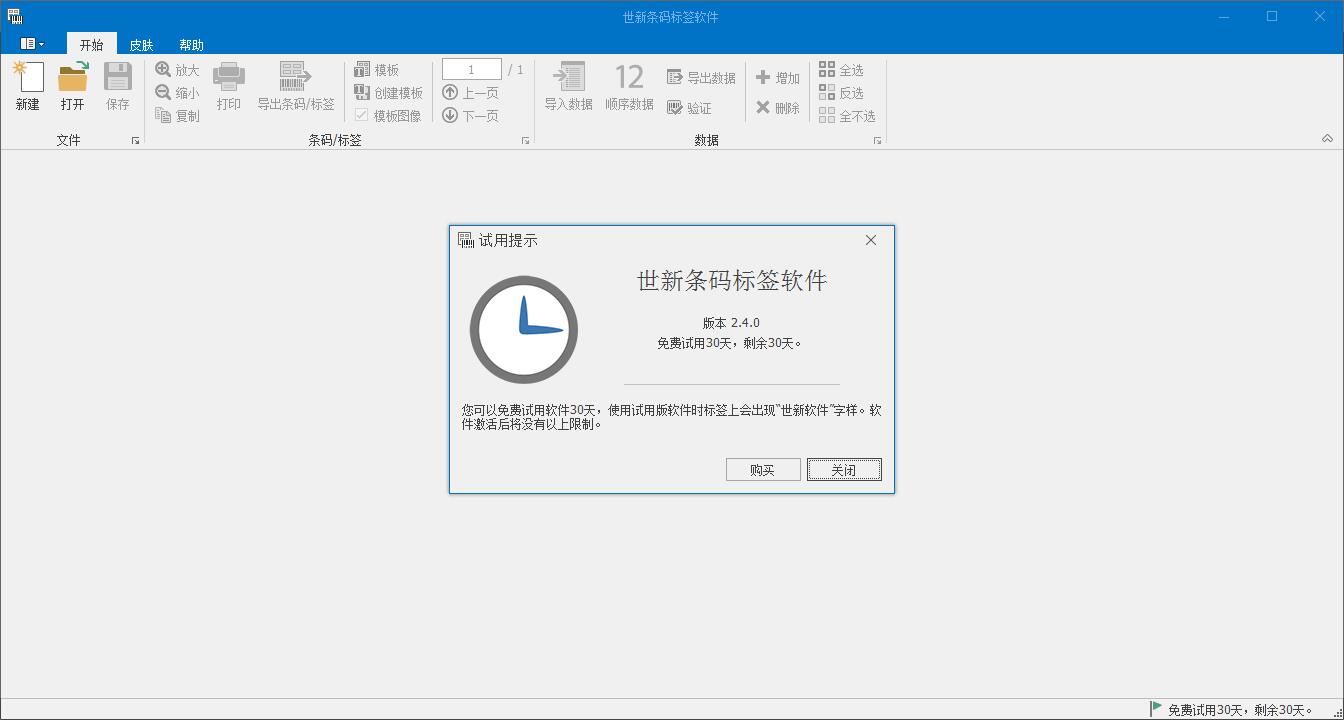The height and width of the screenshot is (720, 1344).
Task: Collapse the ribbon with the chevron
Action: tap(1327, 138)
